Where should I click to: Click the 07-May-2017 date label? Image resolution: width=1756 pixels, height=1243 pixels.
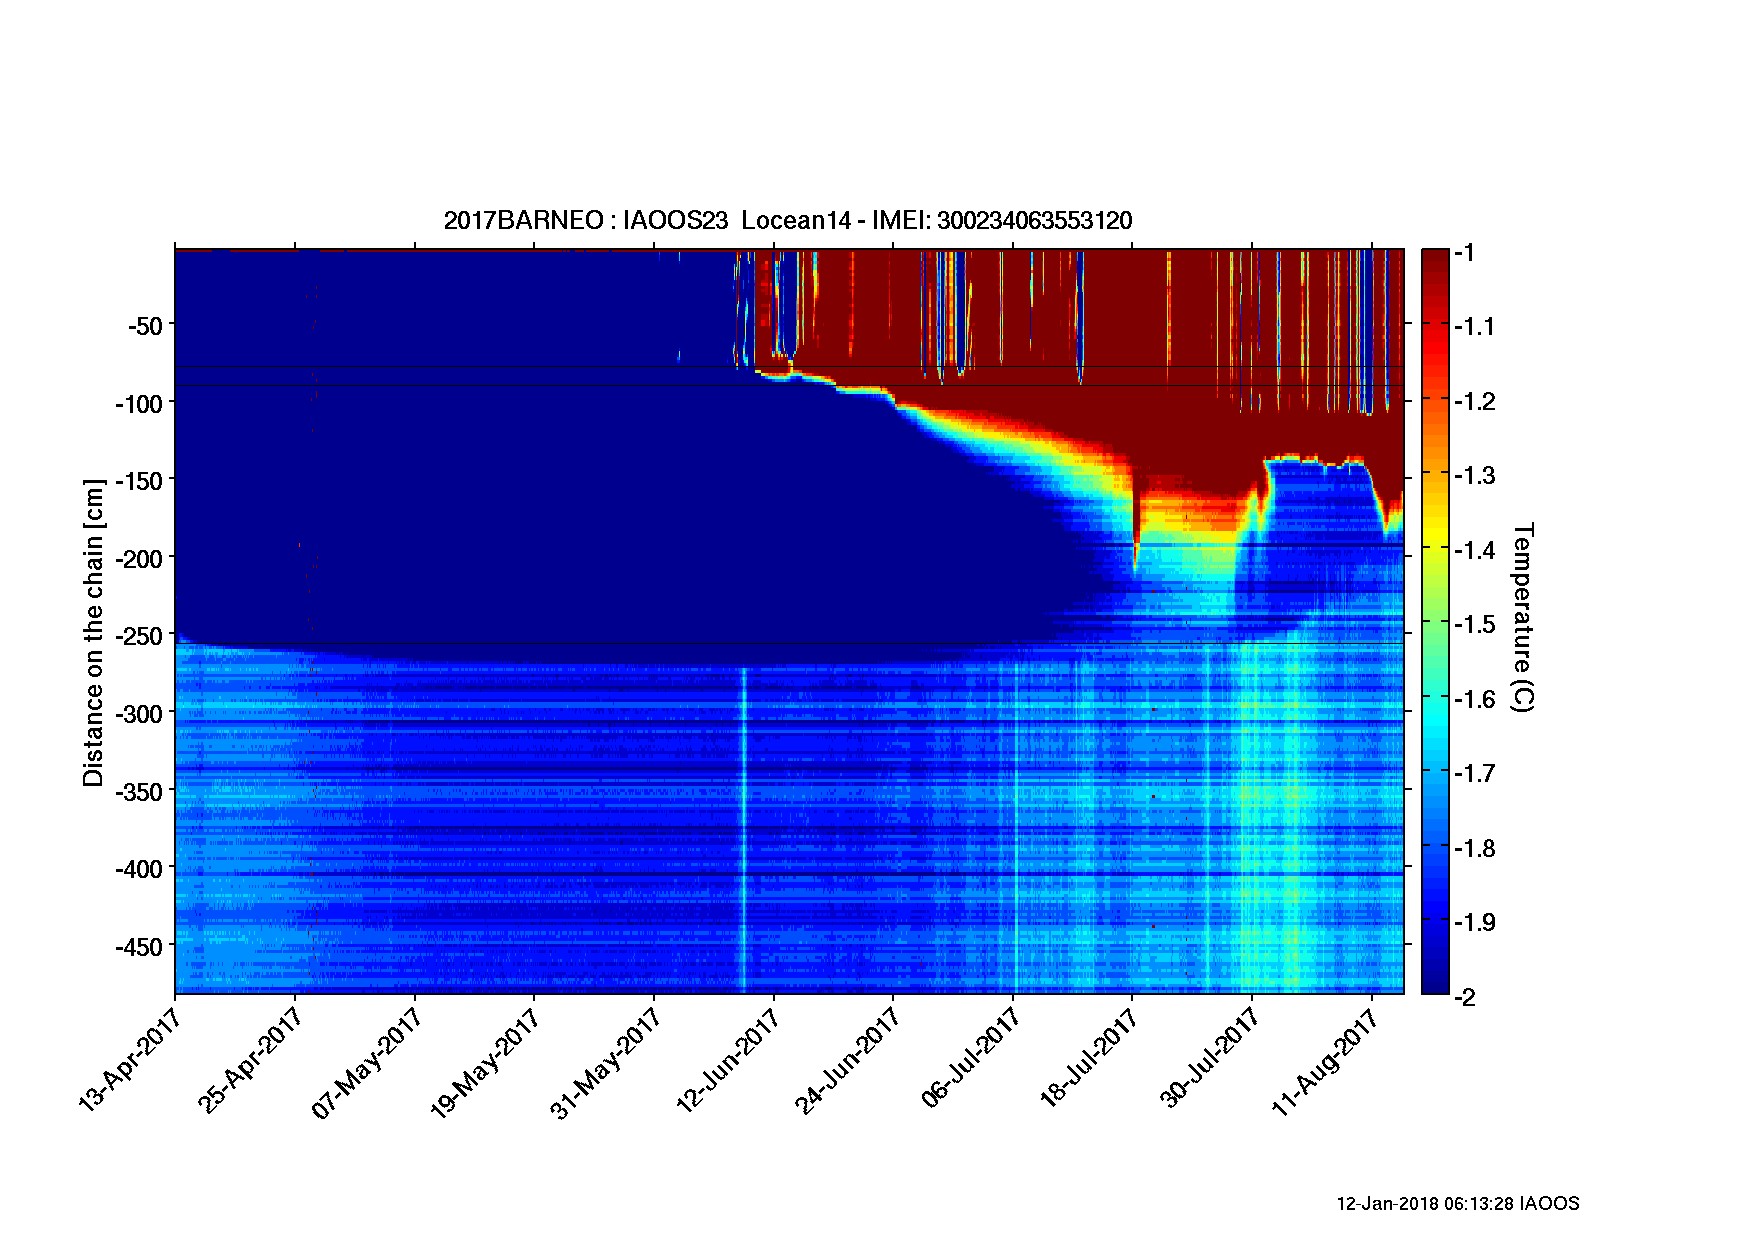point(369,1060)
